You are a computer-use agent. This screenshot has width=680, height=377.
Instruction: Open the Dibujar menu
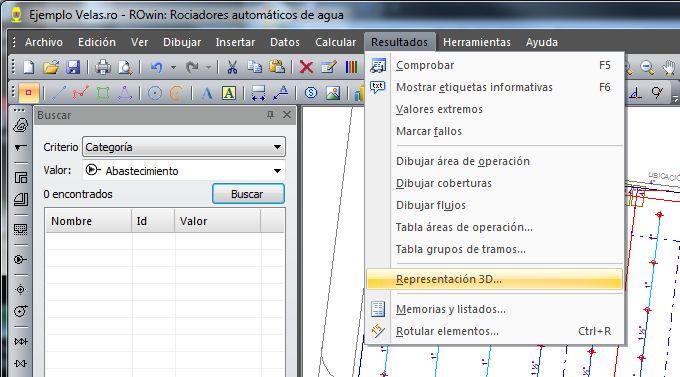pos(182,42)
